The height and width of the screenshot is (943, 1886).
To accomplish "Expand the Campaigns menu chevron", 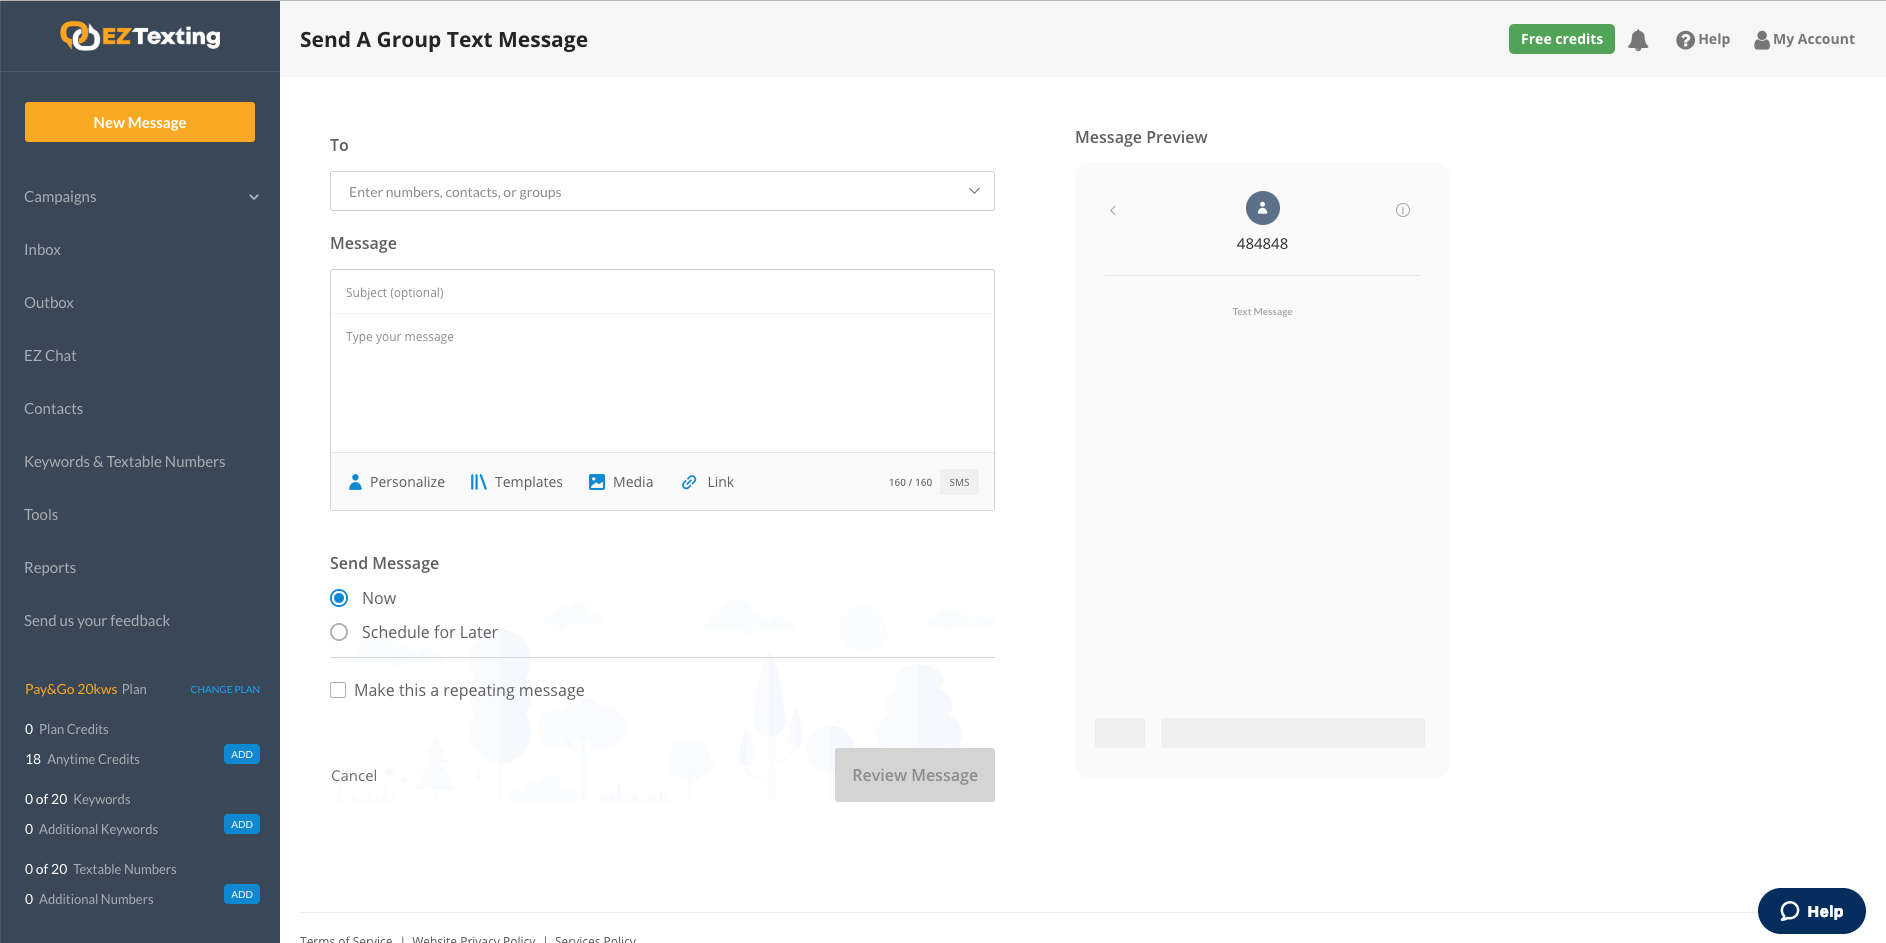I will point(254,197).
